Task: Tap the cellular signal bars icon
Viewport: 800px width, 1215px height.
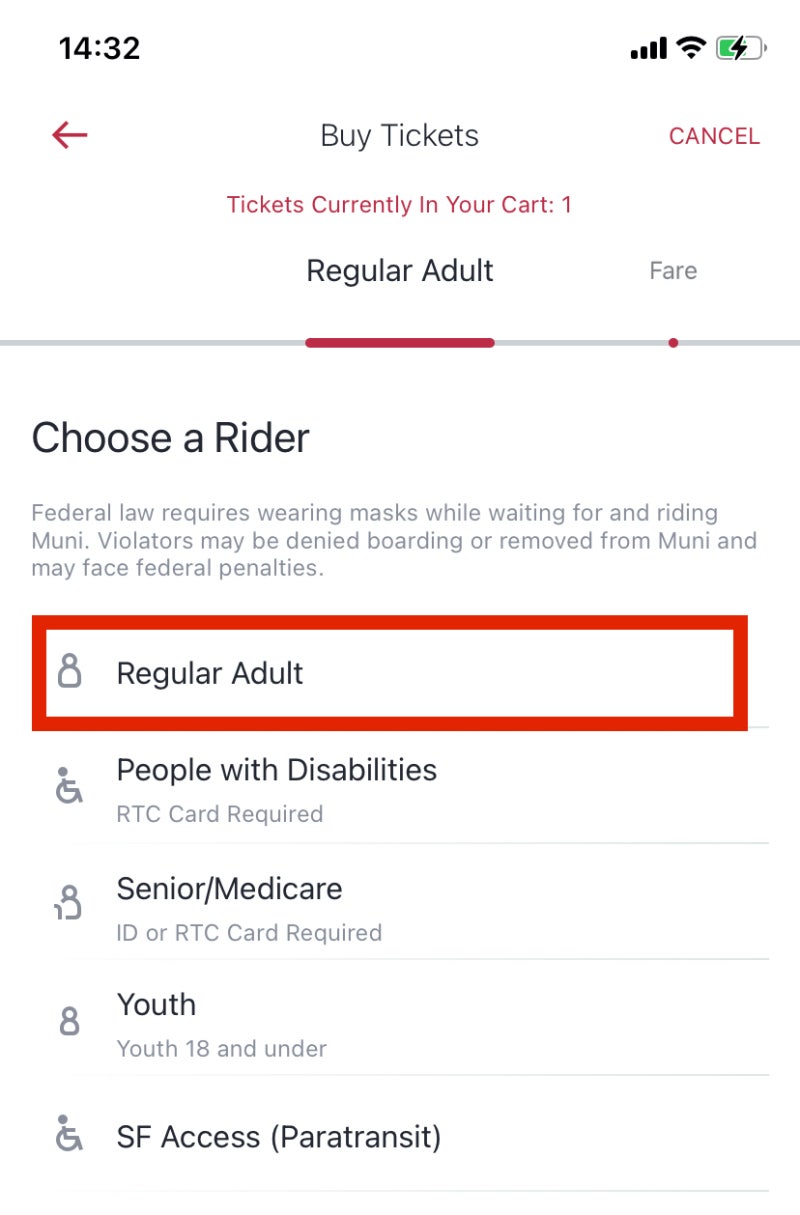Action: click(648, 48)
